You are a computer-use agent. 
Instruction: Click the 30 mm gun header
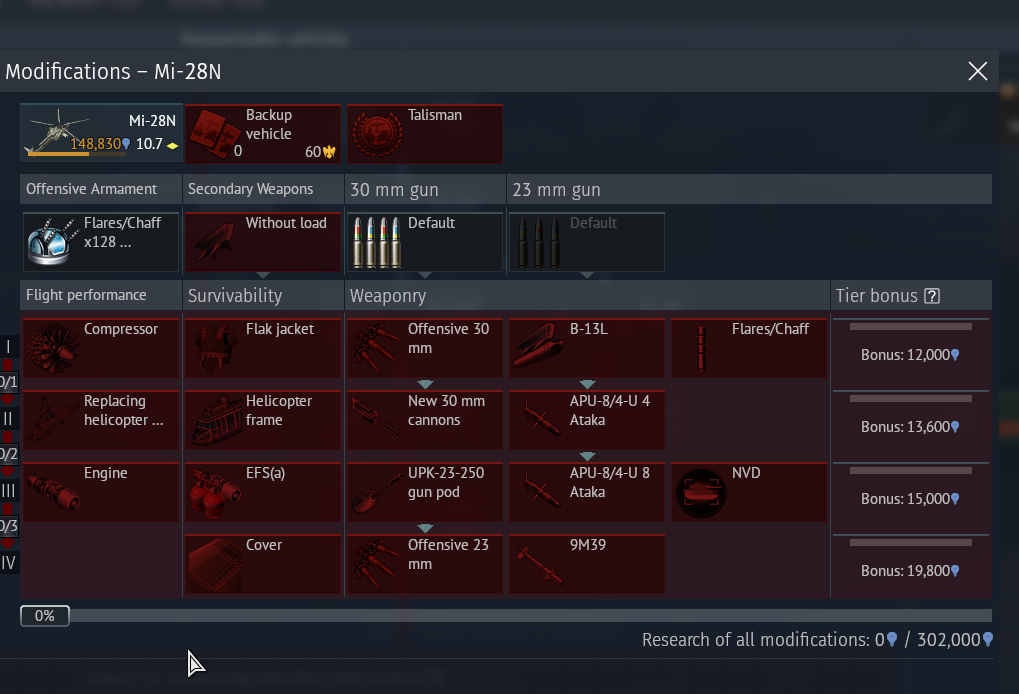[x=425, y=189]
